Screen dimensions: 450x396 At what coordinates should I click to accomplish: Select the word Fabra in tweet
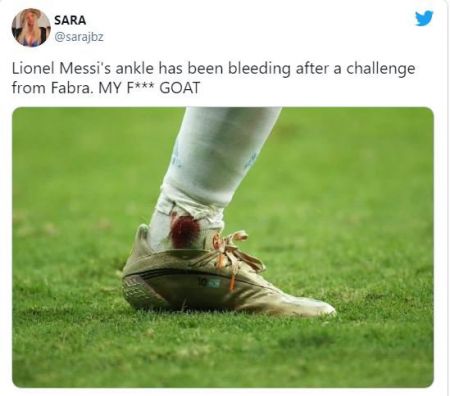tap(71, 88)
